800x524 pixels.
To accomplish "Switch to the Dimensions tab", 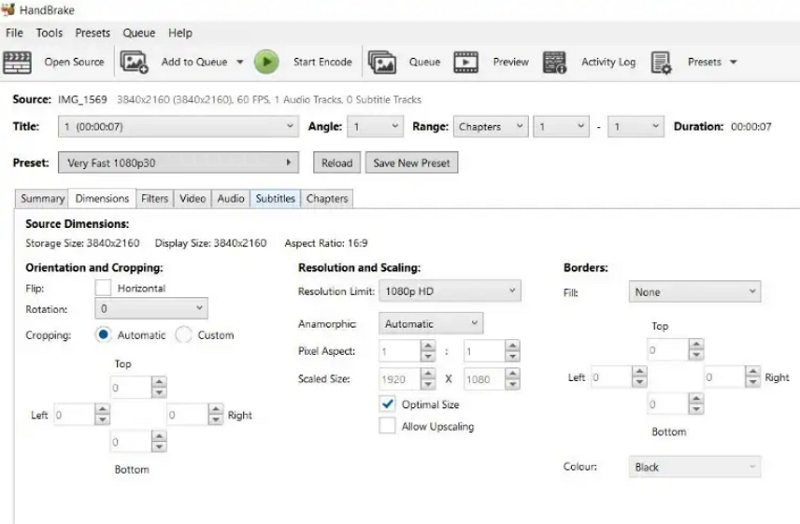I will pyautogui.click(x=102, y=198).
